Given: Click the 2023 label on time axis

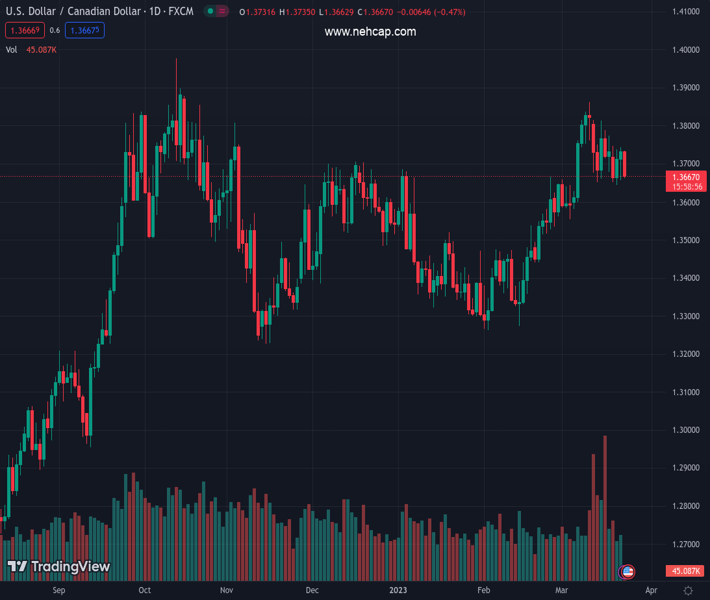Looking at the screenshot, I should 398,590.
